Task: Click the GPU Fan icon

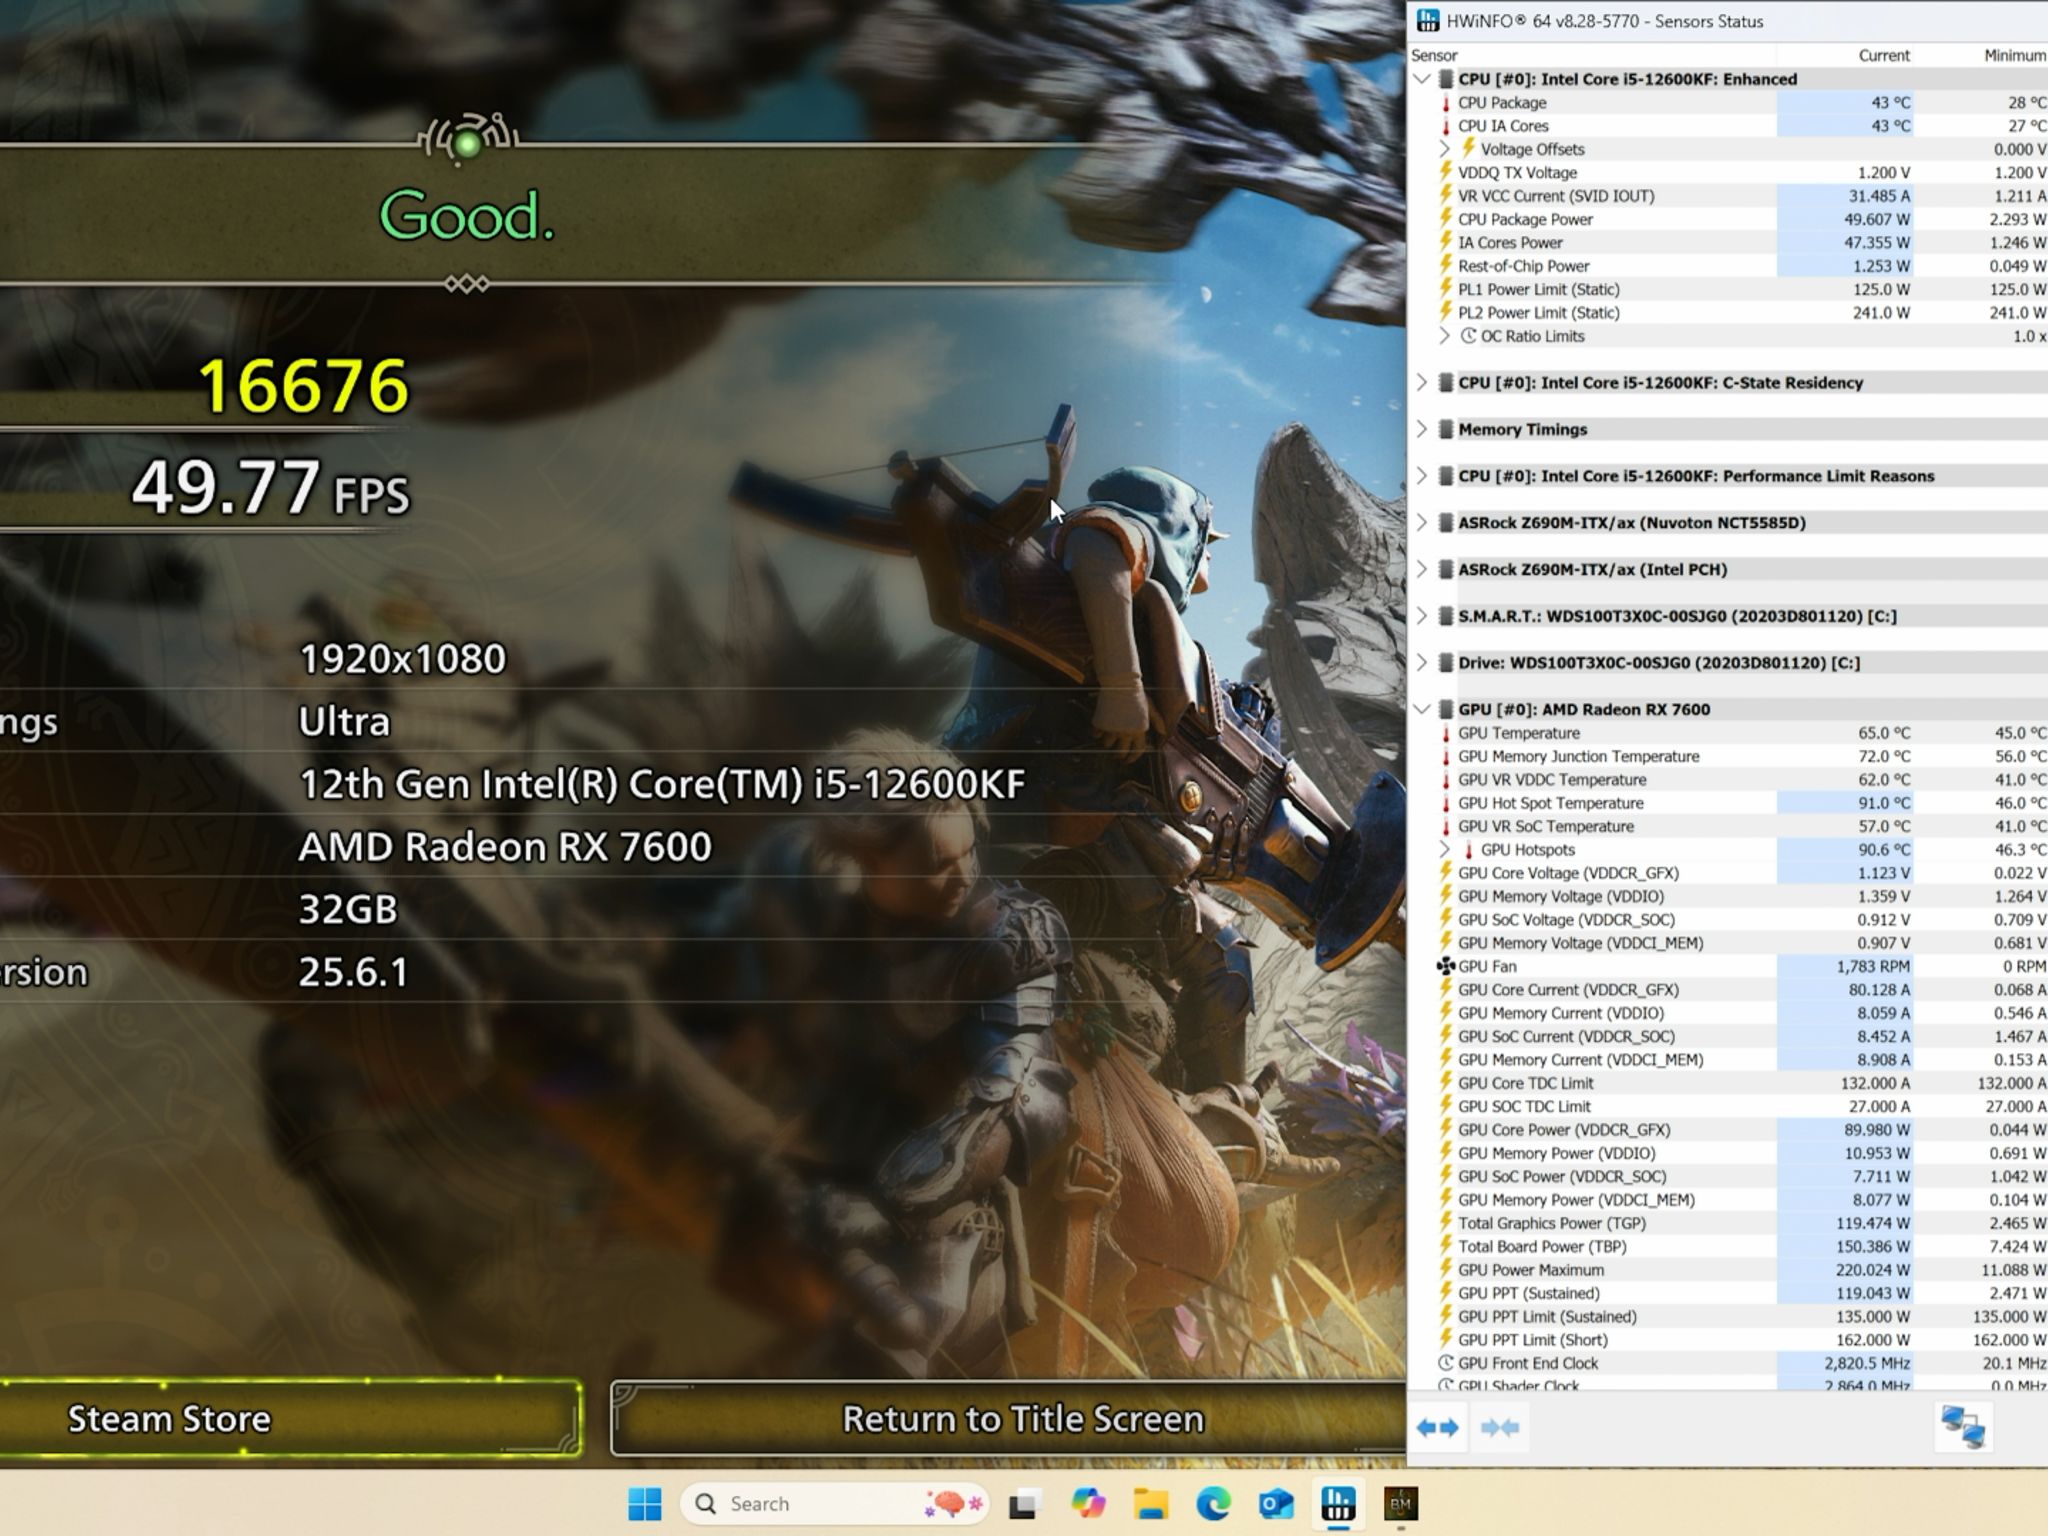Action: click(1446, 966)
